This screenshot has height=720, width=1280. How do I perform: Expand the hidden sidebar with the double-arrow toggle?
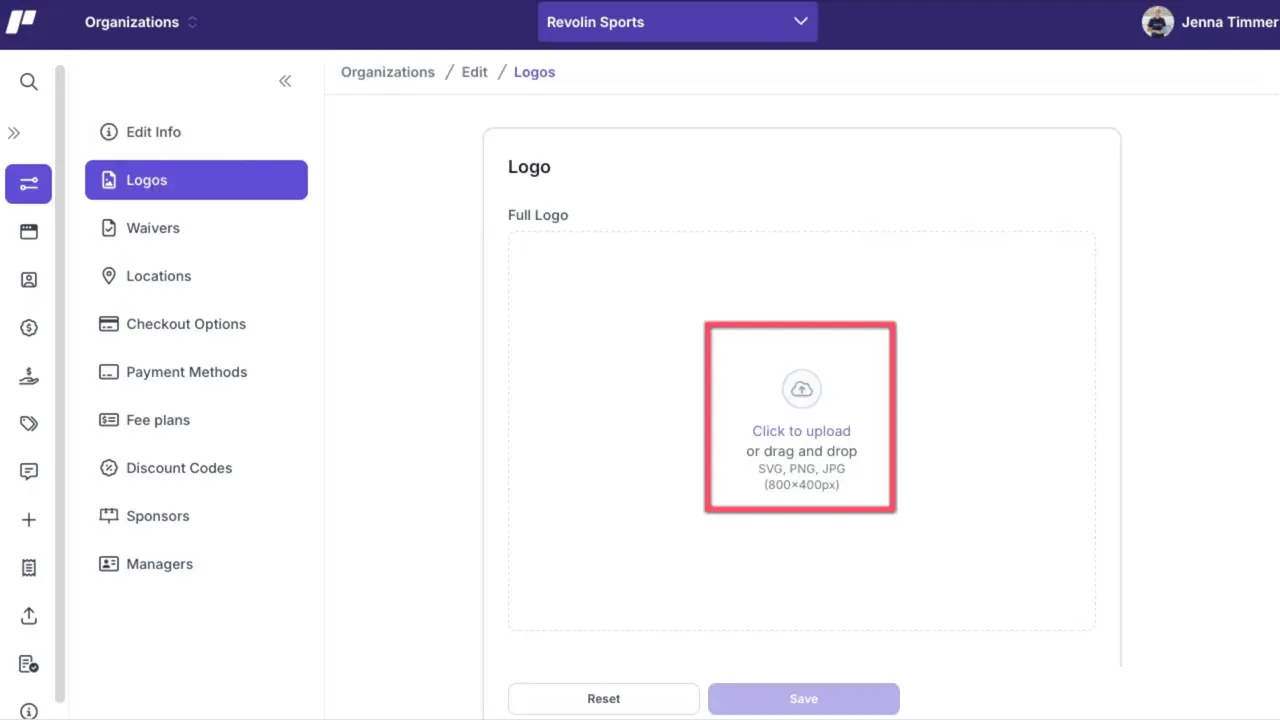pos(14,132)
